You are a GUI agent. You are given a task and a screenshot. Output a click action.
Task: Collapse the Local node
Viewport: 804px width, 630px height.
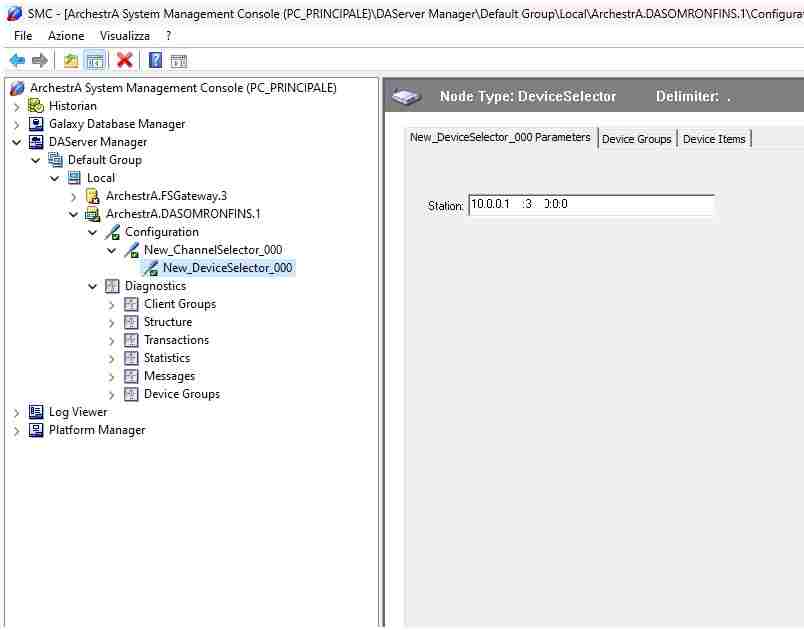pos(55,178)
